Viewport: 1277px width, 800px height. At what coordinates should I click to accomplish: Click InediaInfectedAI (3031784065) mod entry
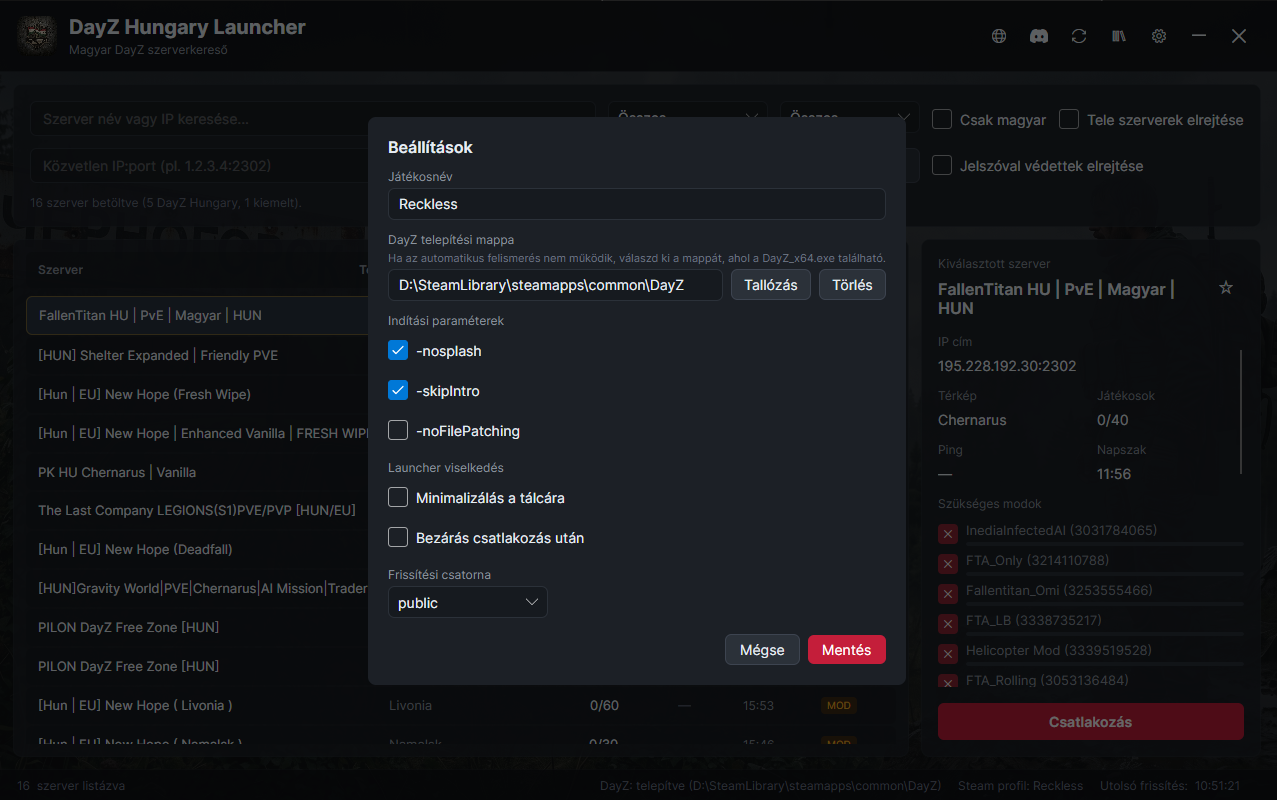pos(1061,531)
